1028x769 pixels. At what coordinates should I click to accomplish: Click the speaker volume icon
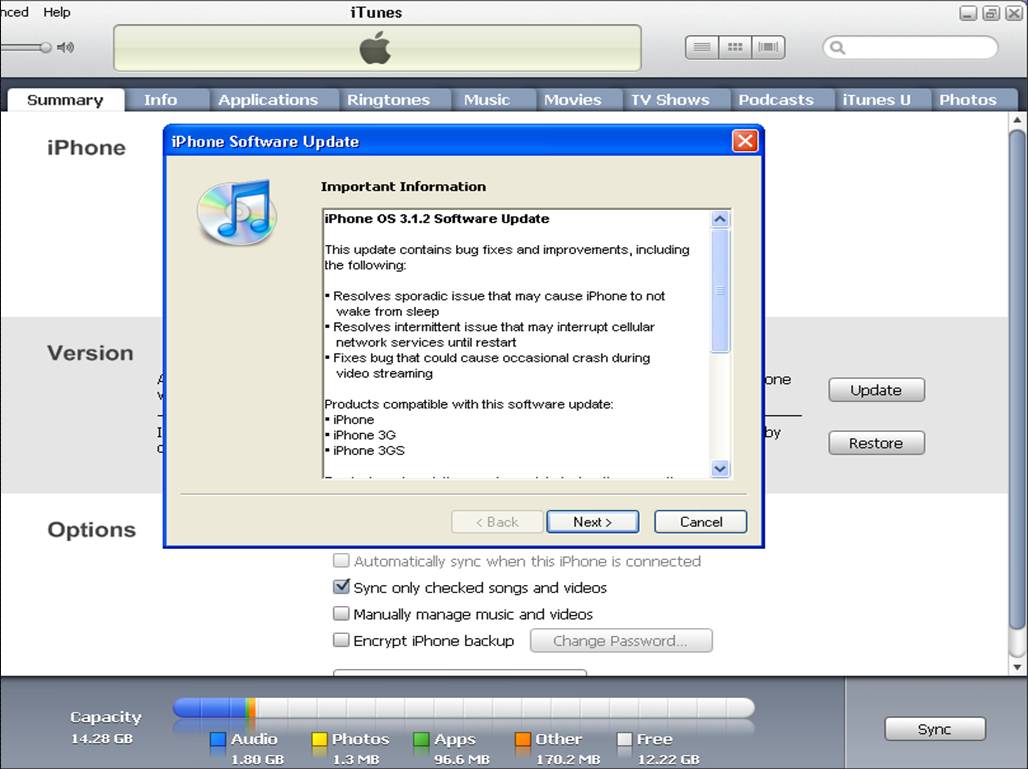(66, 47)
